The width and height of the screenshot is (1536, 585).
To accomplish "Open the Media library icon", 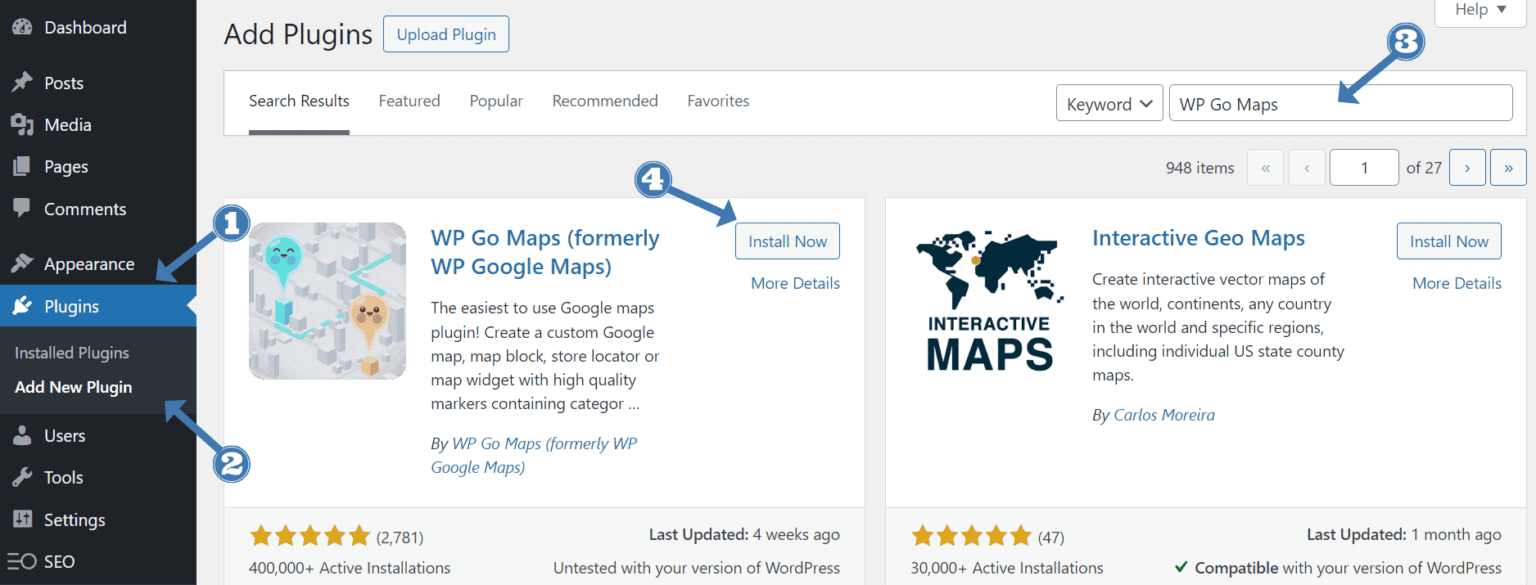I will 22,124.
